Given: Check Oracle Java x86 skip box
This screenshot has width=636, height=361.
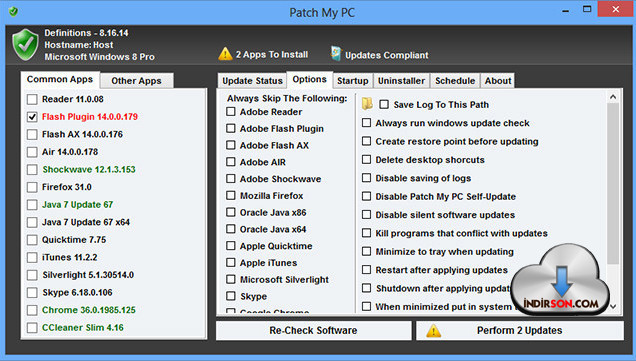Looking at the screenshot, I should coord(231,212).
